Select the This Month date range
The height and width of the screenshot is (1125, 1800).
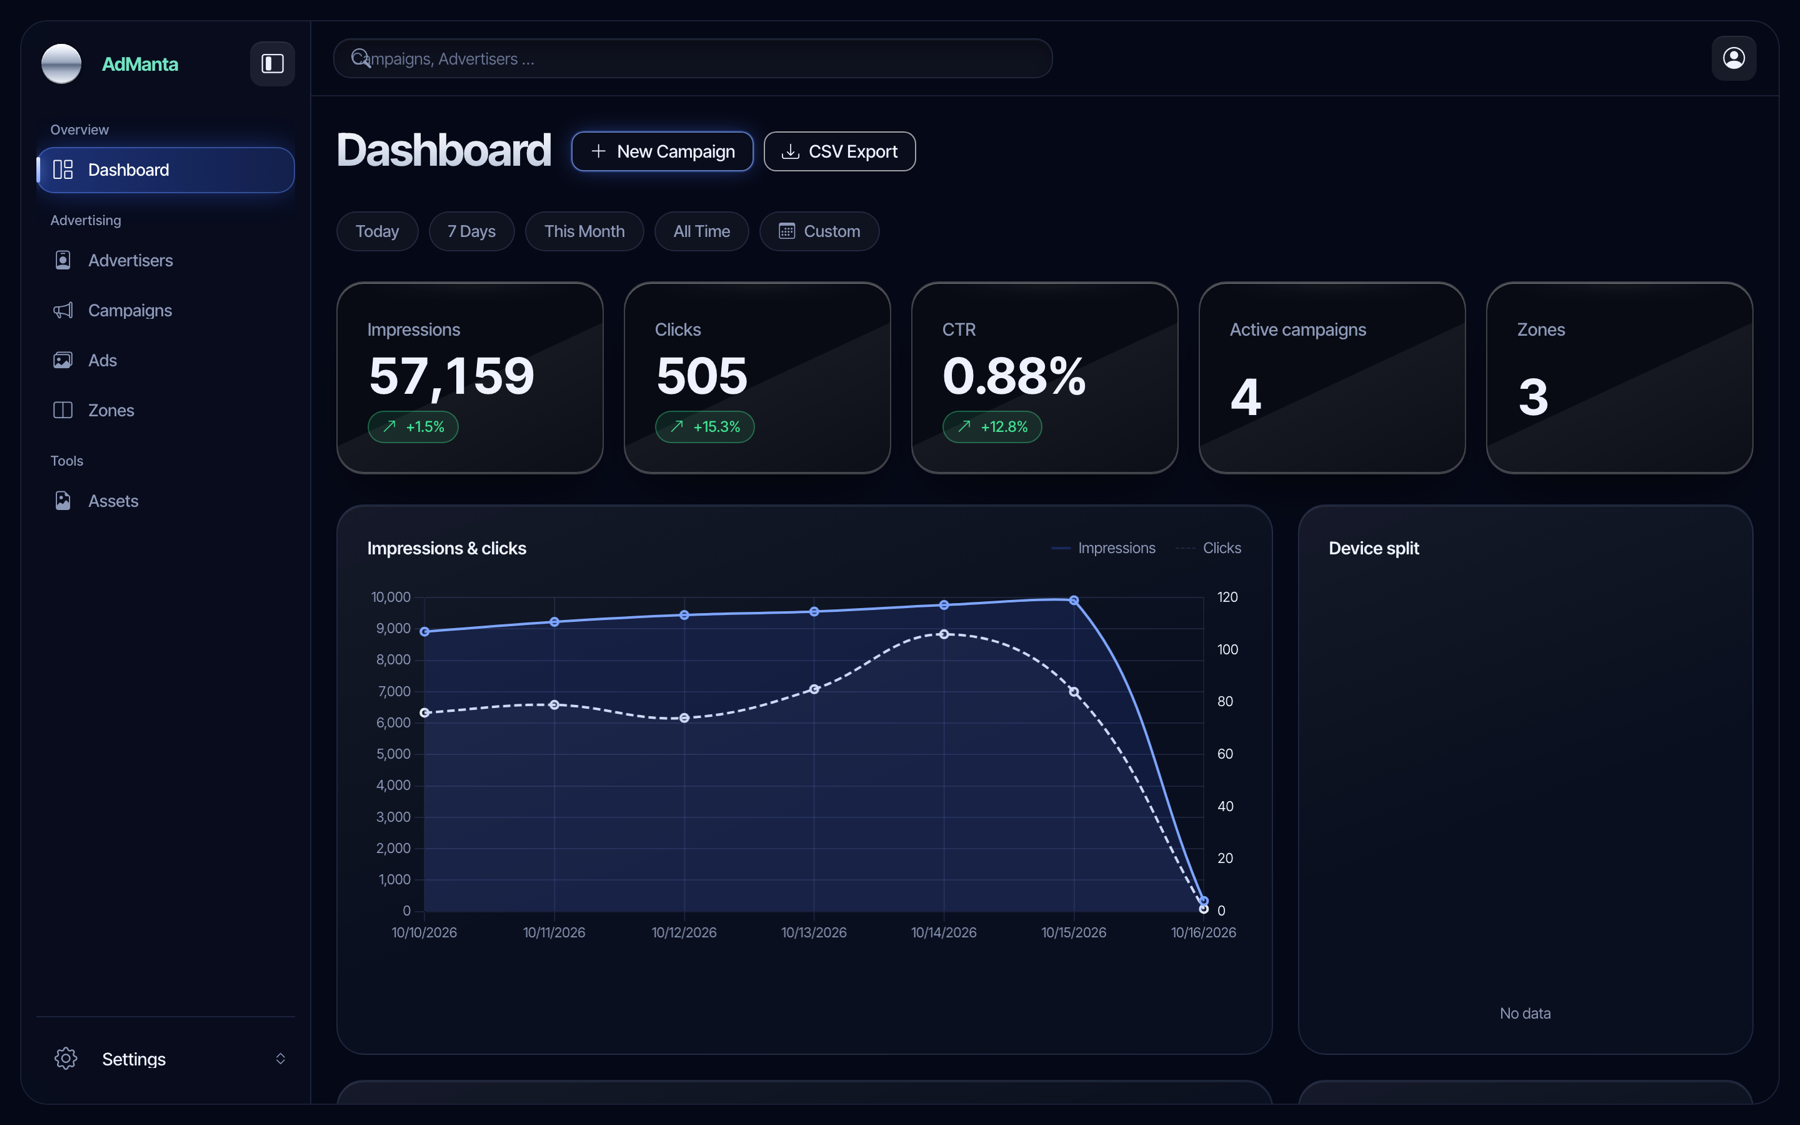584,231
